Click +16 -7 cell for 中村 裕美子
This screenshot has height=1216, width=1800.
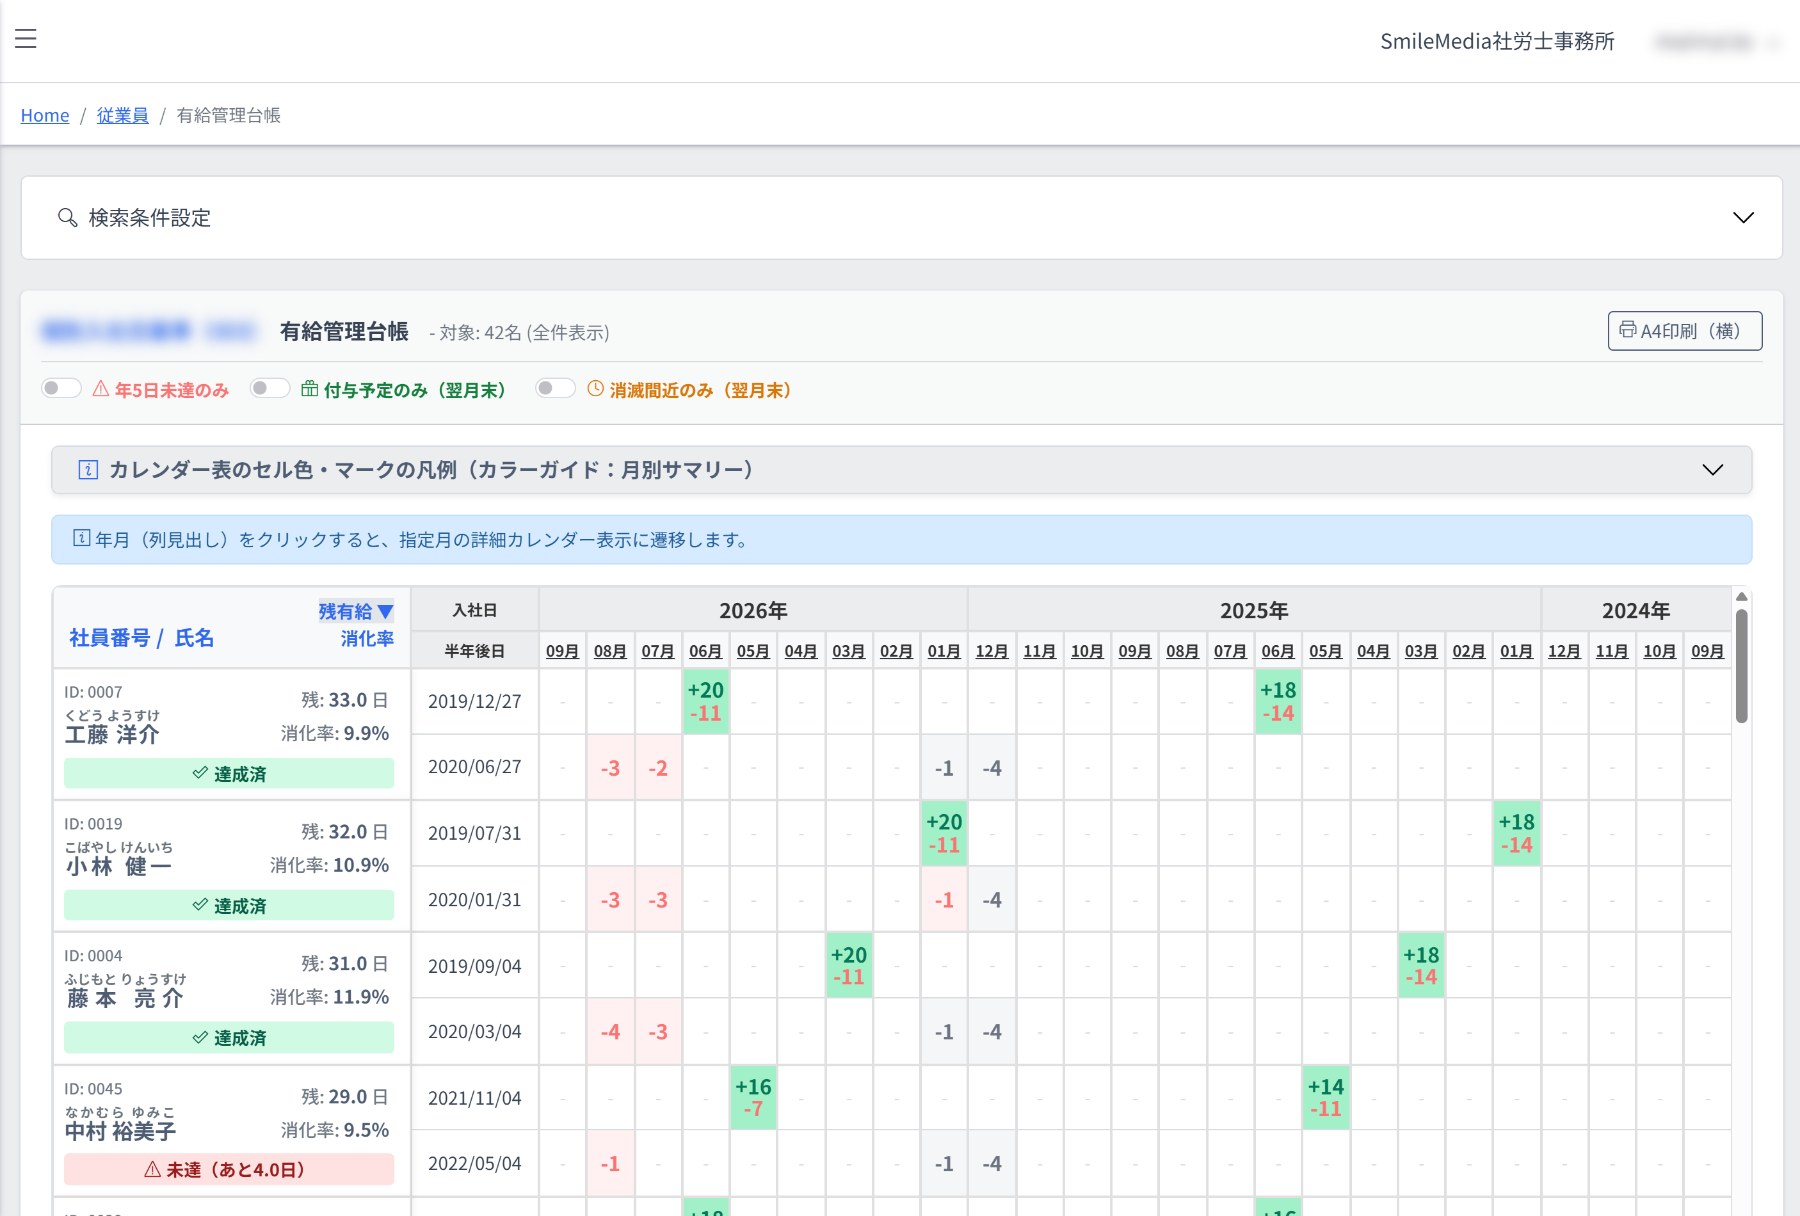[753, 1097]
